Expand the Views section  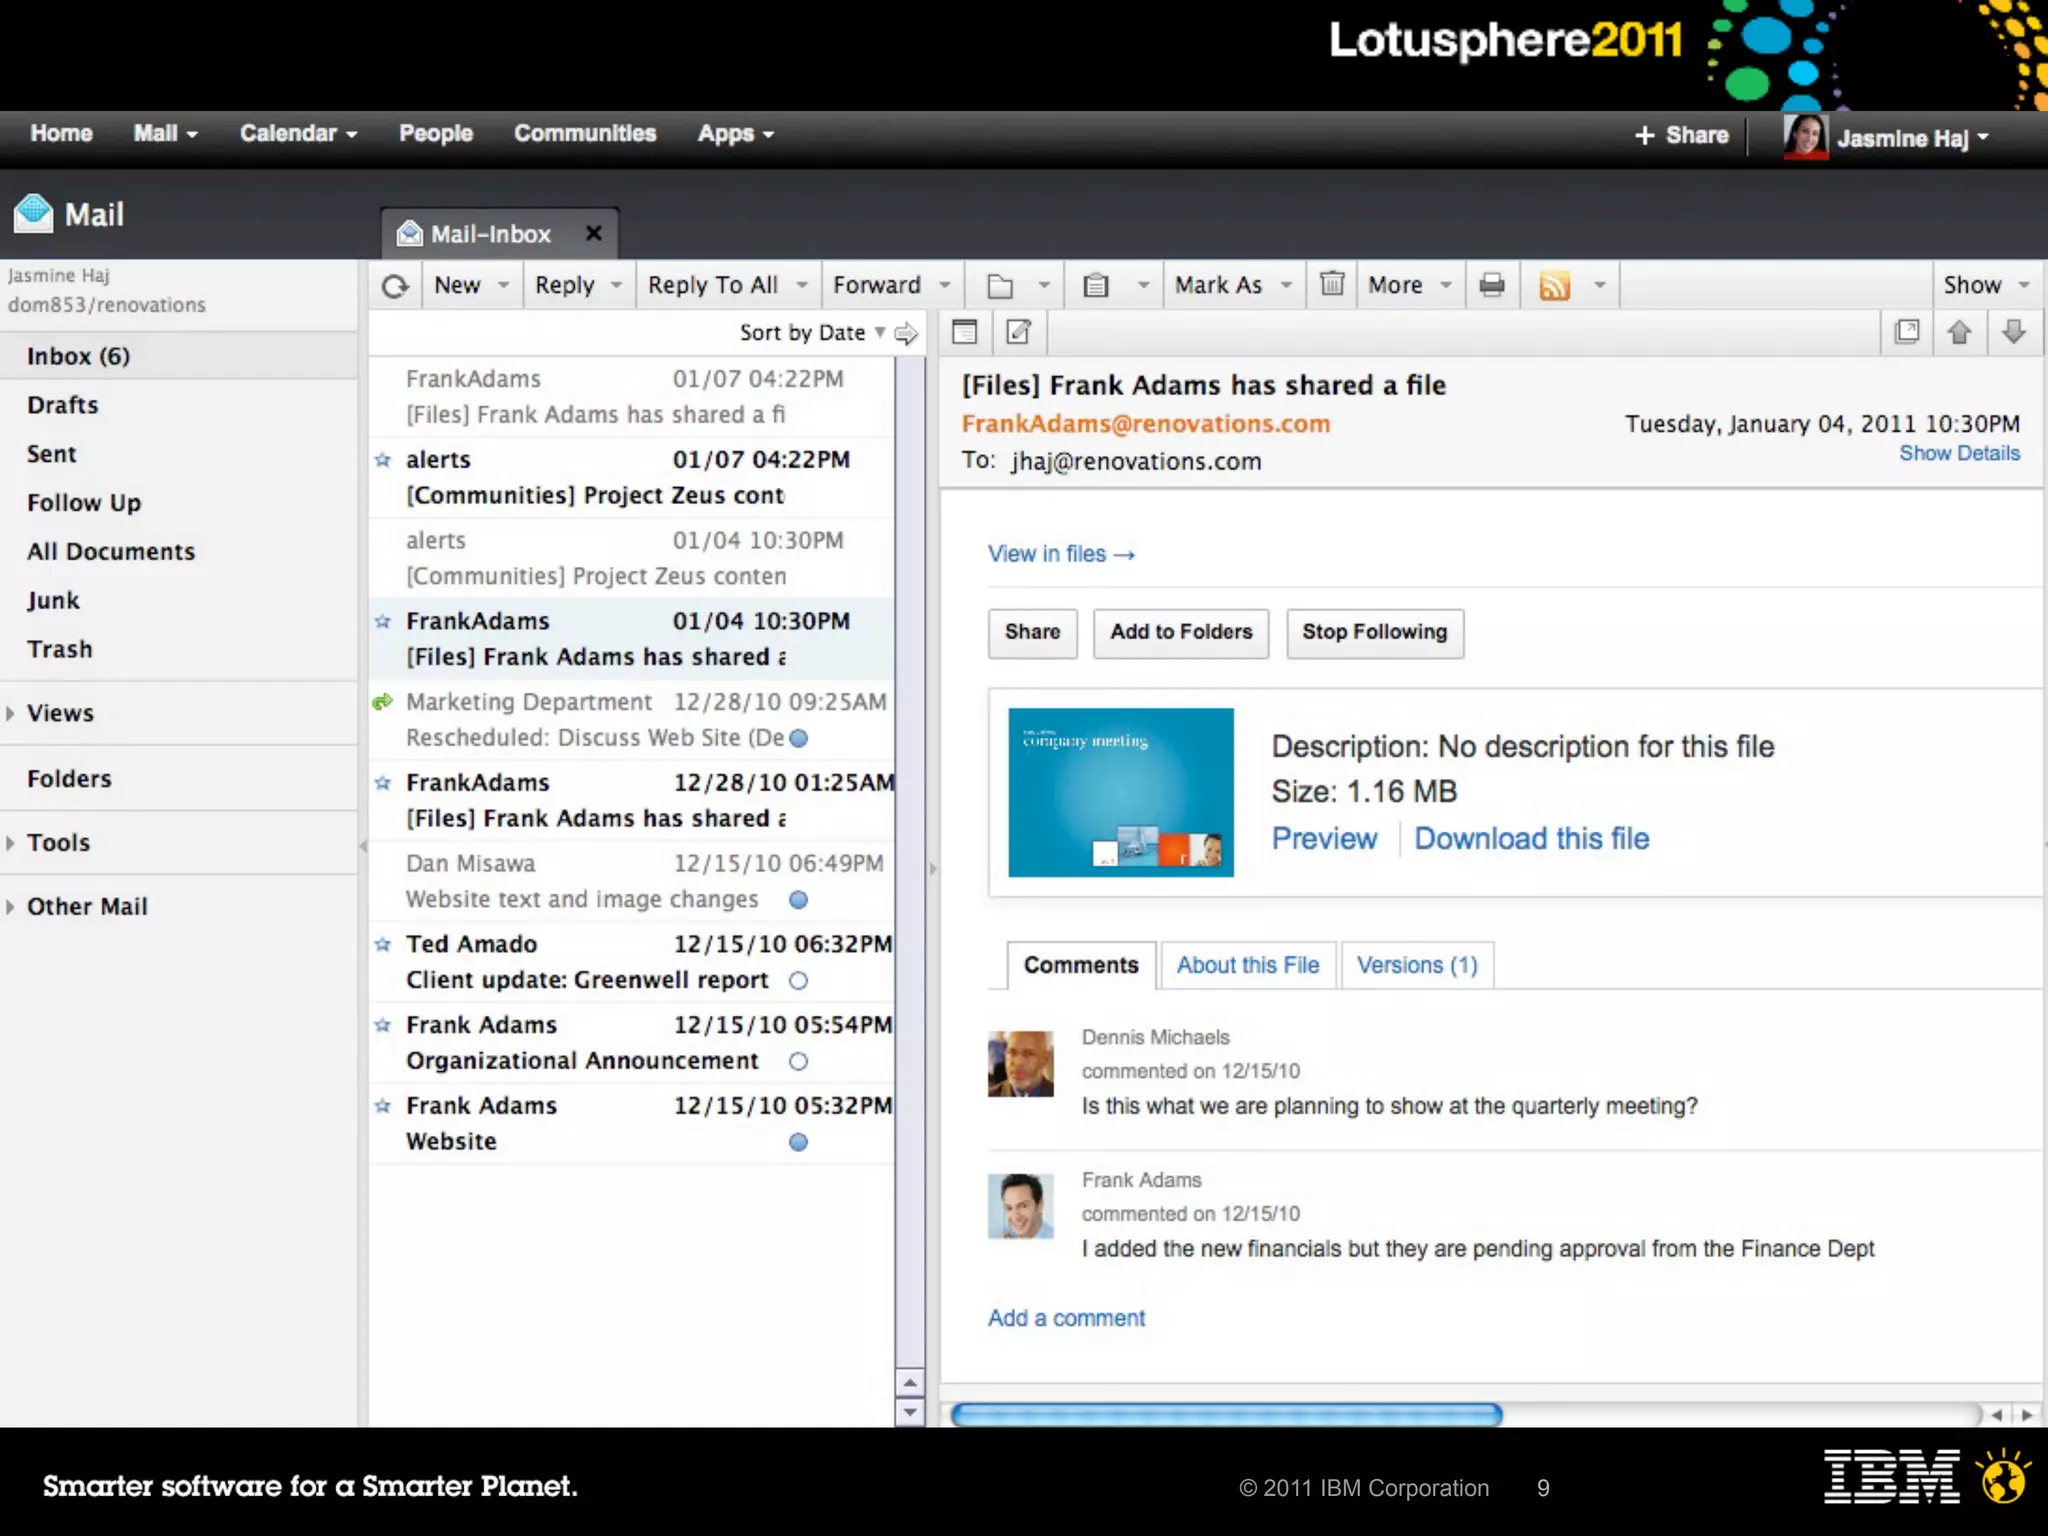coord(10,714)
